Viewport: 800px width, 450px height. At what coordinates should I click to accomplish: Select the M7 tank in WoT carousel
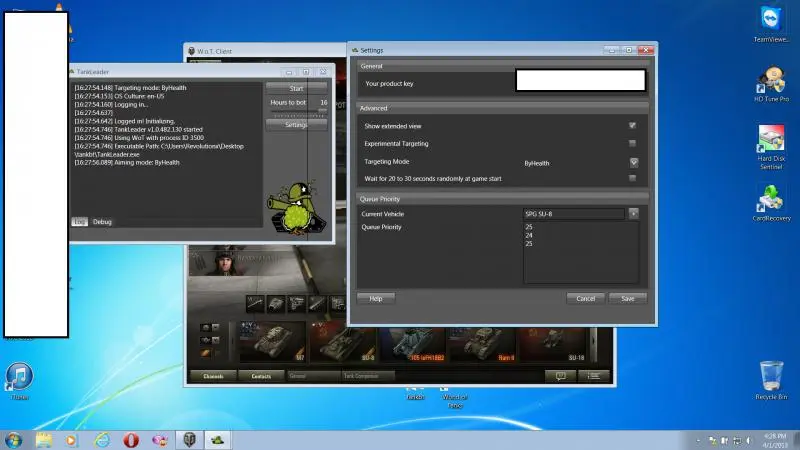pyautogui.click(x=272, y=342)
